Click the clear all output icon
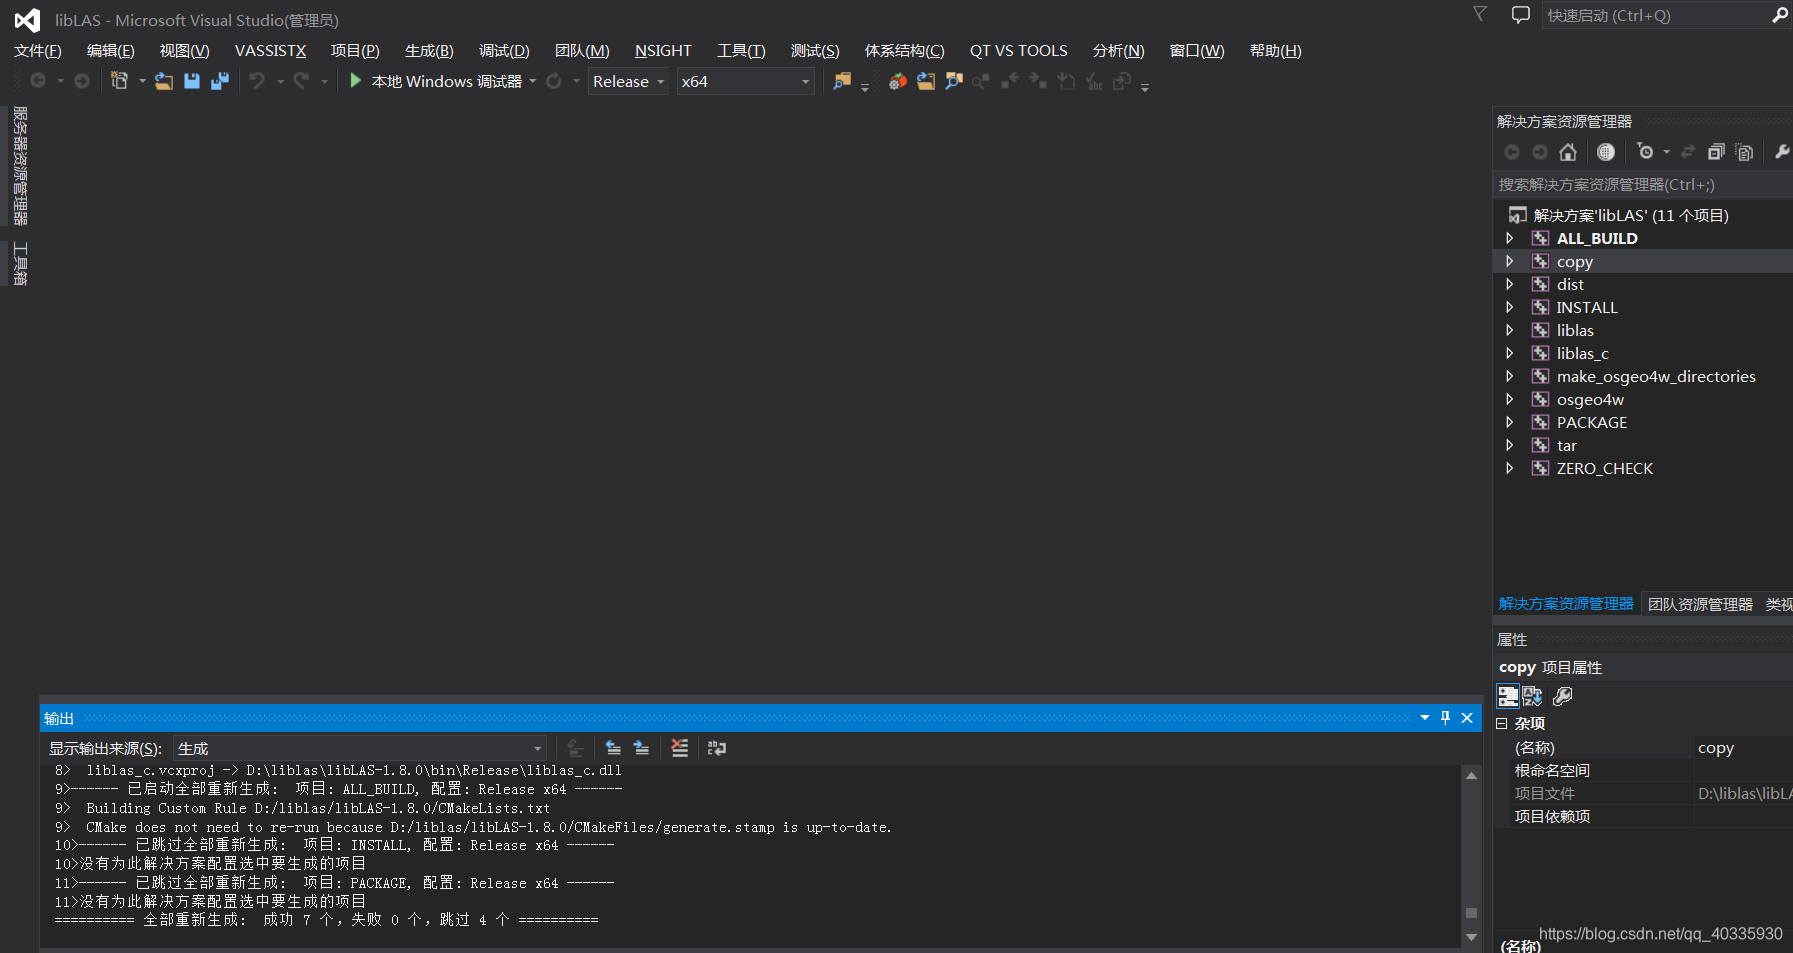The image size is (1793, 953). tap(680, 748)
